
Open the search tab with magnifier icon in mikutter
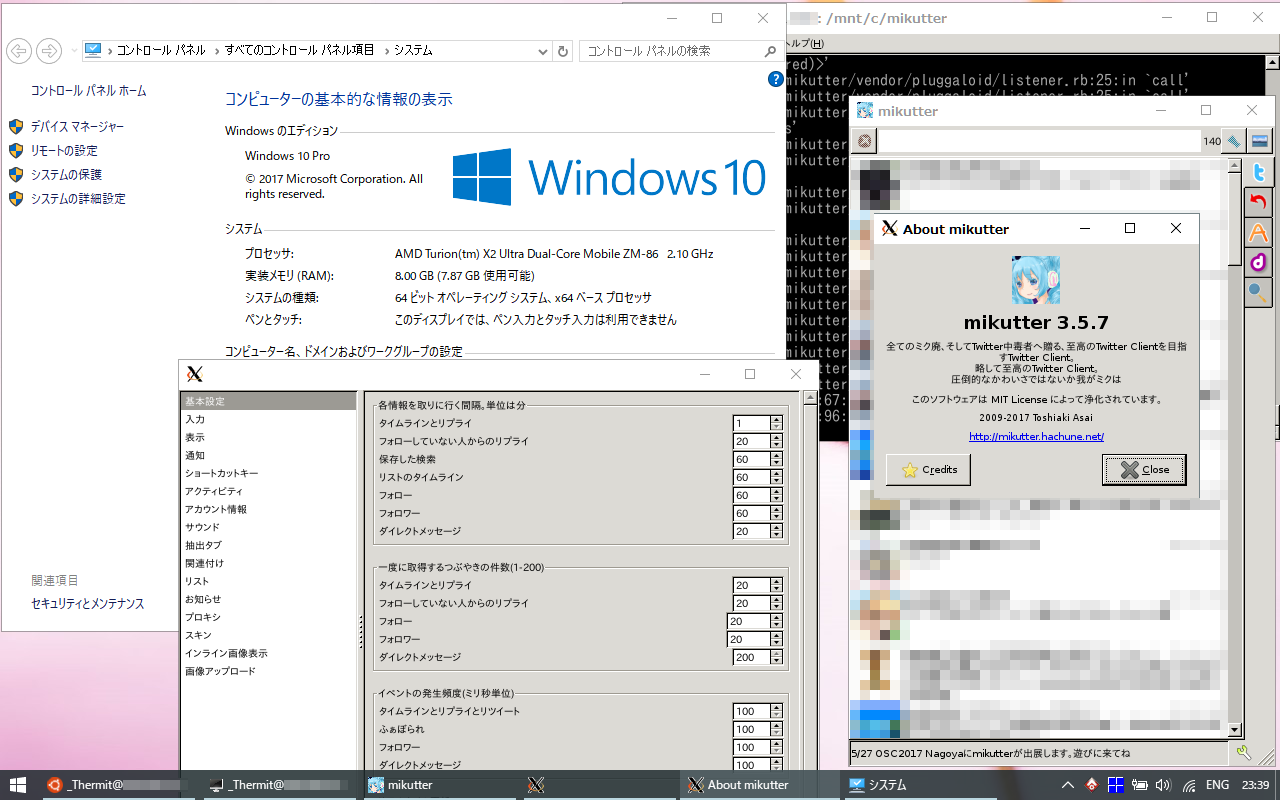(x=1259, y=292)
